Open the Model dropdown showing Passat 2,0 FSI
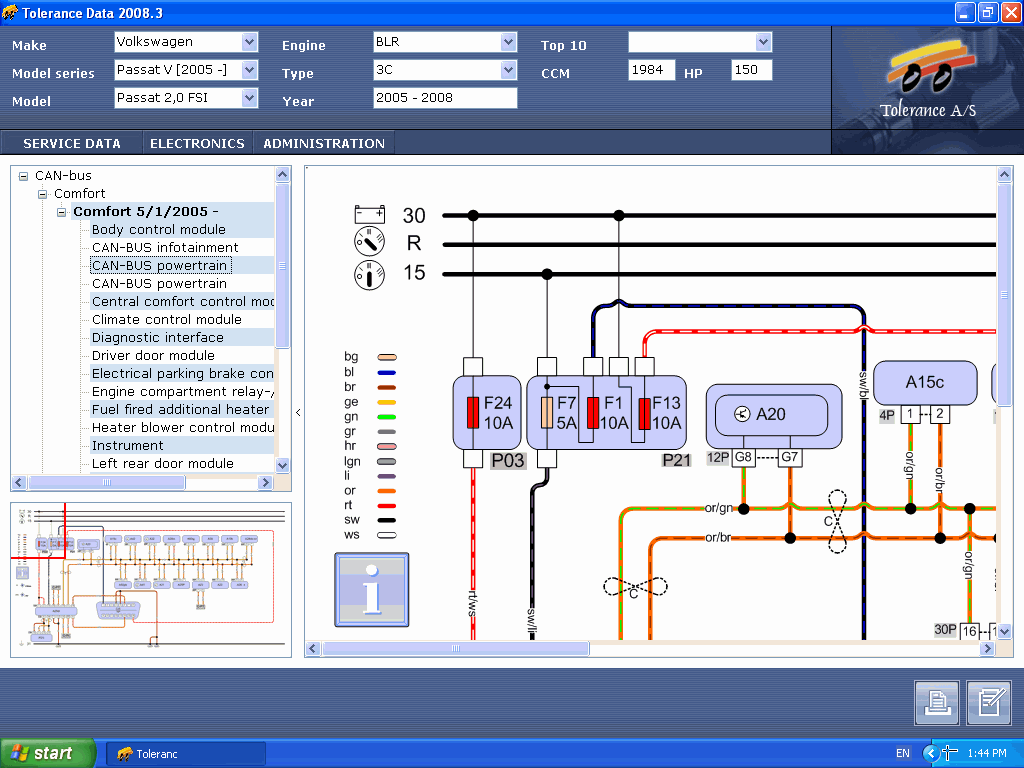 (x=249, y=98)
